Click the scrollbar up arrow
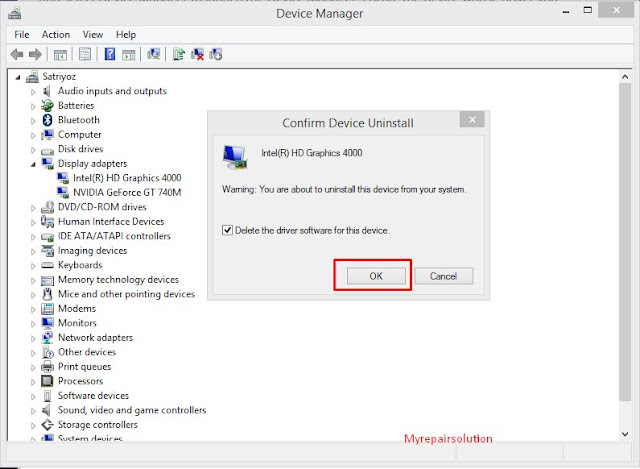 (x=625, y=76)
